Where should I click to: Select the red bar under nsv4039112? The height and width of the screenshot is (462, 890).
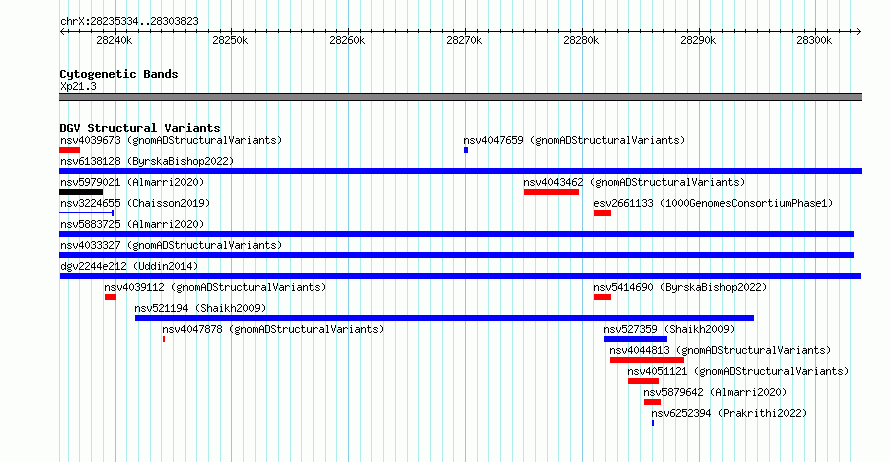click(x=110, y=297)
